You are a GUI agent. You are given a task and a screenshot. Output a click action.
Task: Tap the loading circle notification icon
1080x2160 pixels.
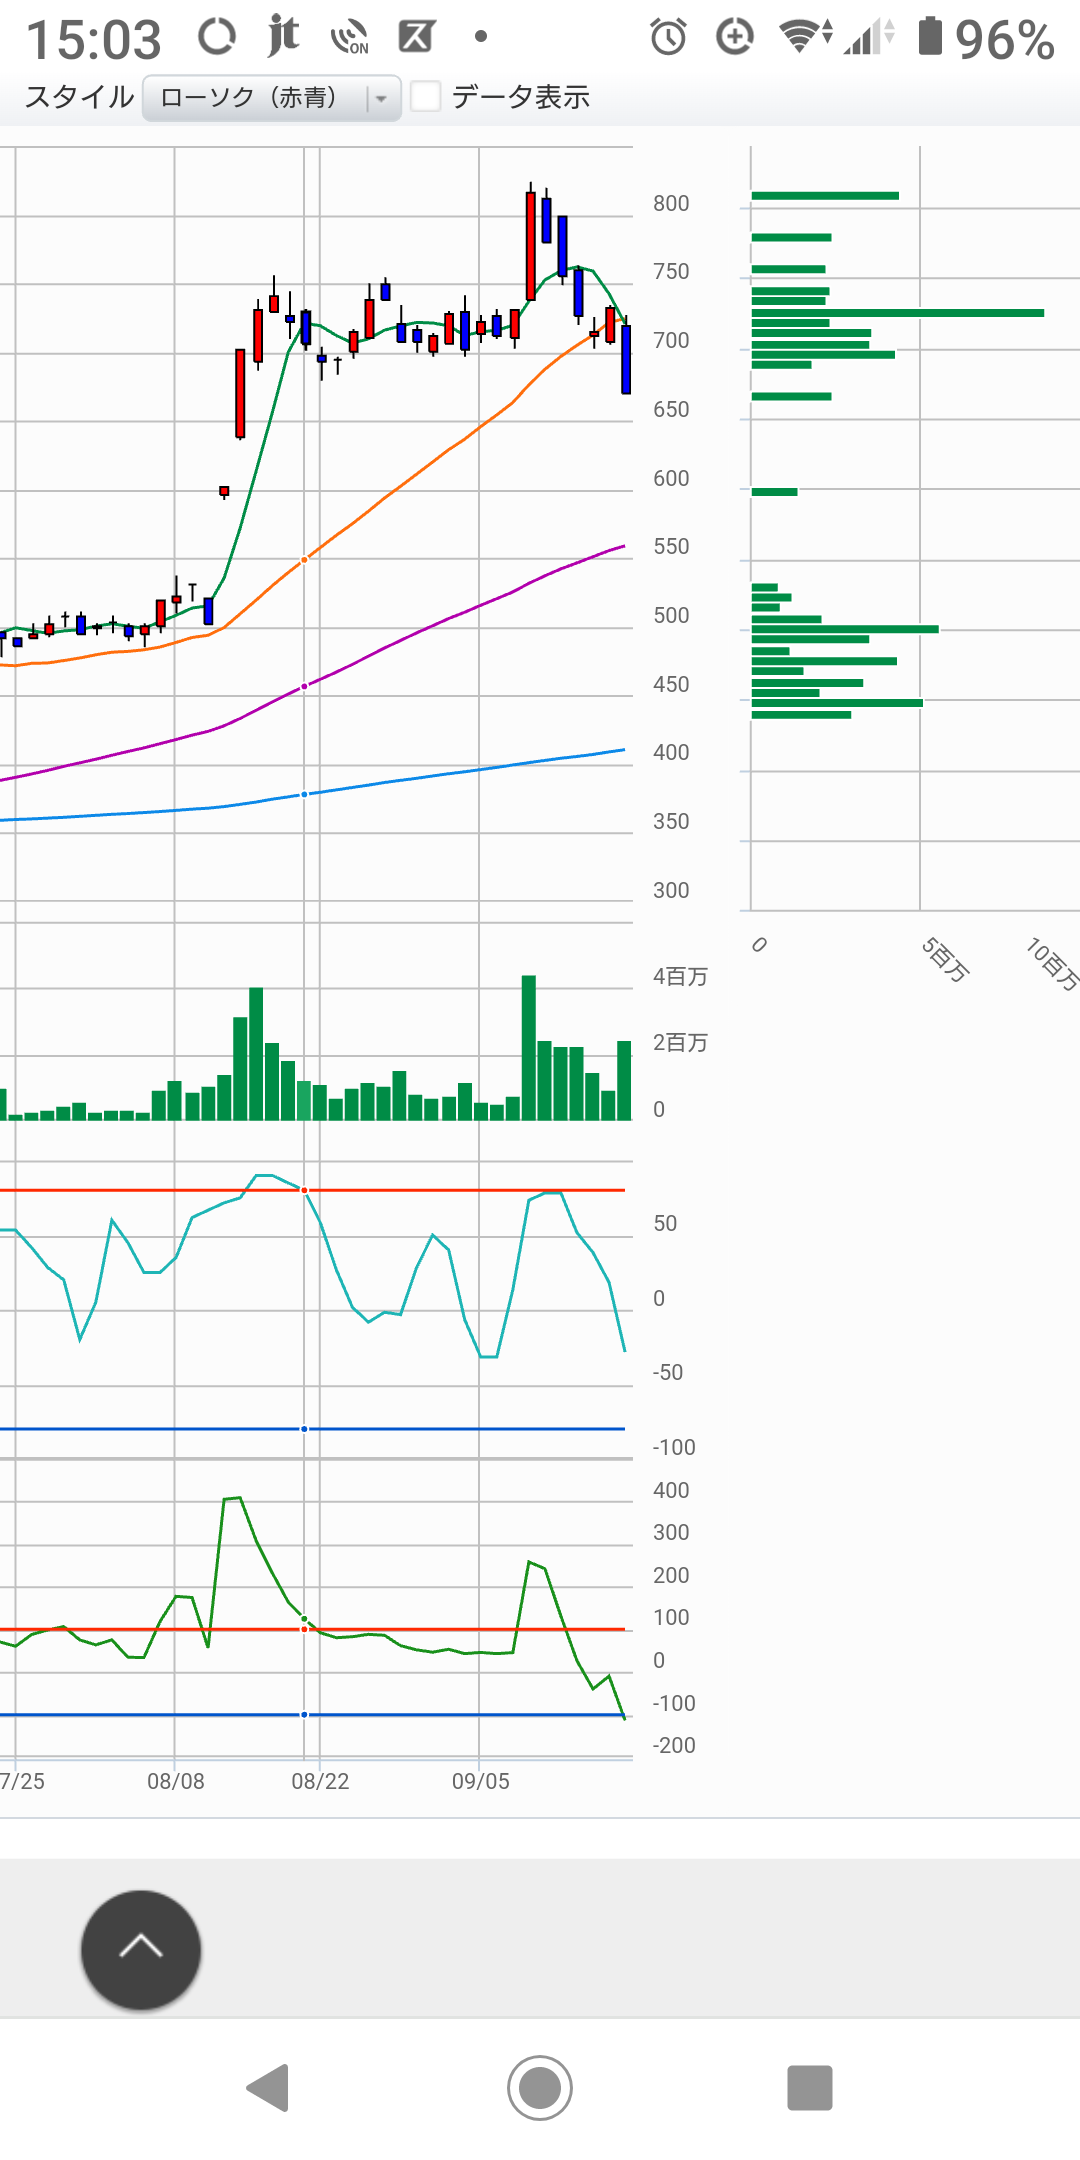click(216, 38)
